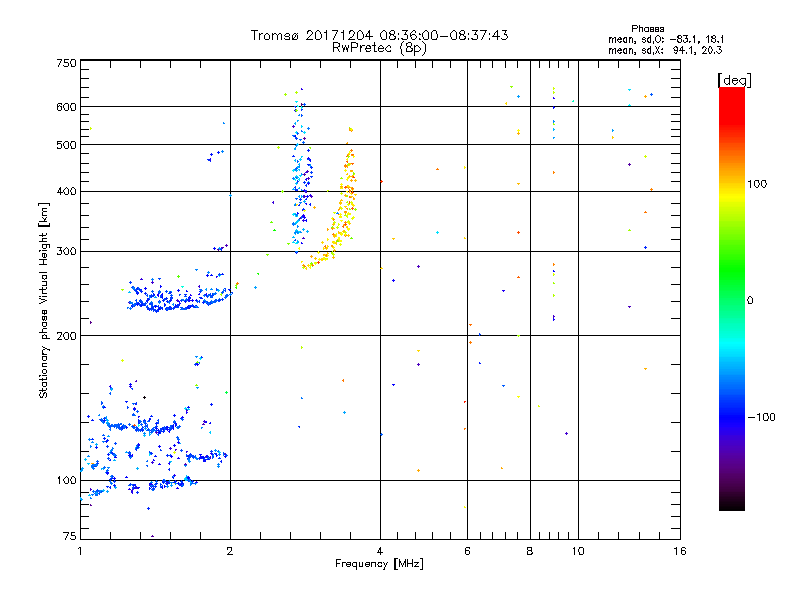Click the blue echo band near 250 km
Viewport: 800px width, 600px height.
coord(179,296)
